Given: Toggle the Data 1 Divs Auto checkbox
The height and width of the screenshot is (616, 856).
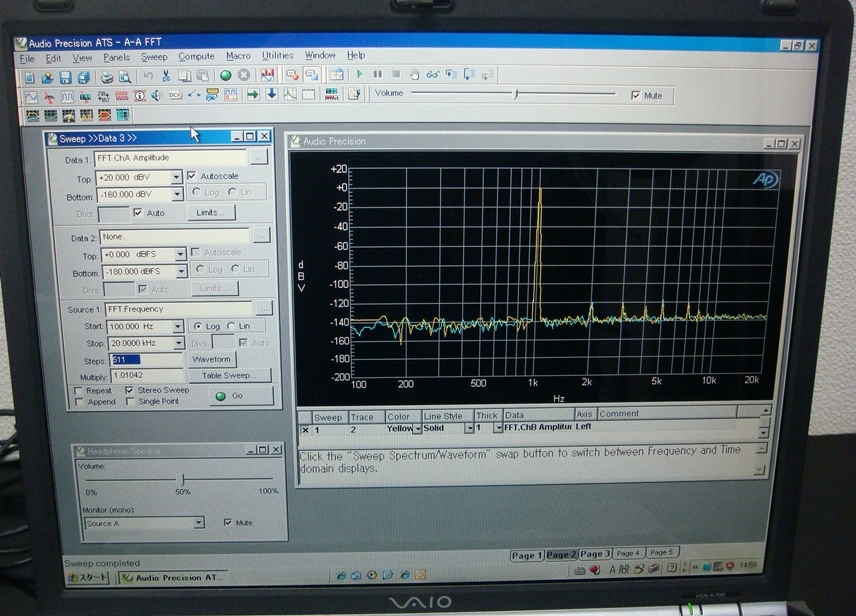Looking at the screenshot, I should coord(138,212).
